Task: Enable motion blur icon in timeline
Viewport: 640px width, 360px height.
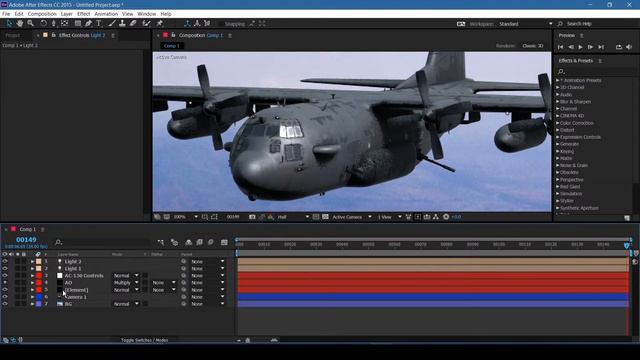Action: point(211,242)
